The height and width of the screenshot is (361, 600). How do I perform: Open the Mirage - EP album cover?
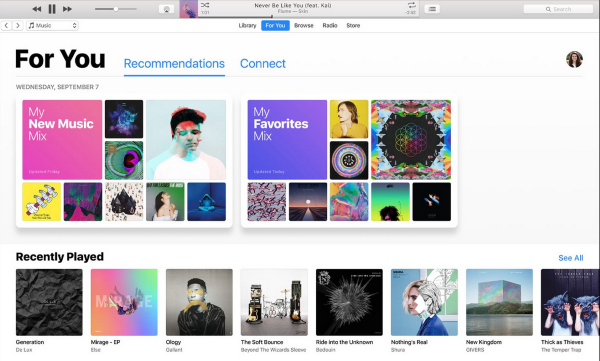(x=124, y=302)
